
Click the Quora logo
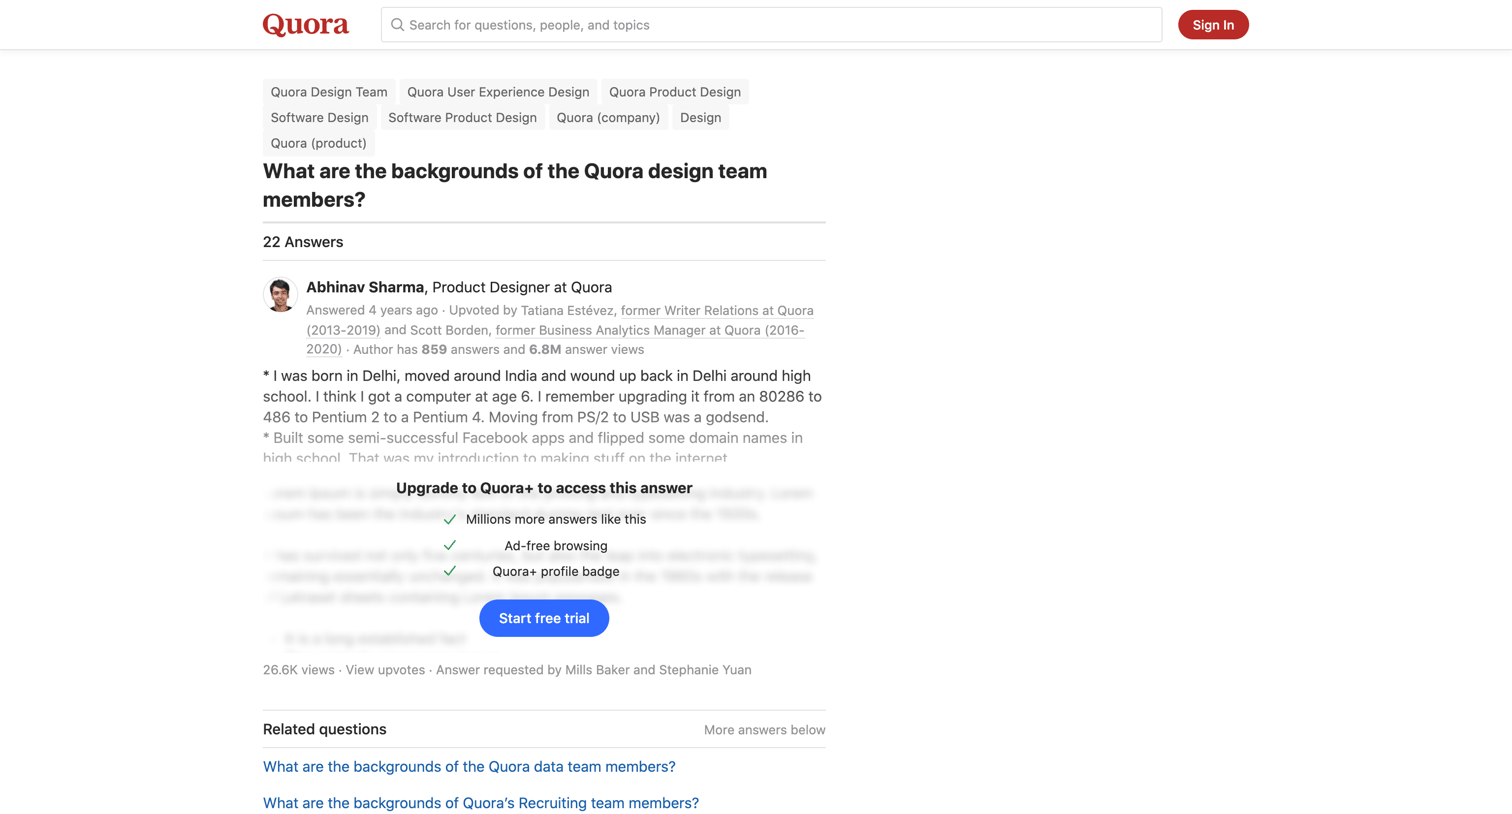pos(306,25)
